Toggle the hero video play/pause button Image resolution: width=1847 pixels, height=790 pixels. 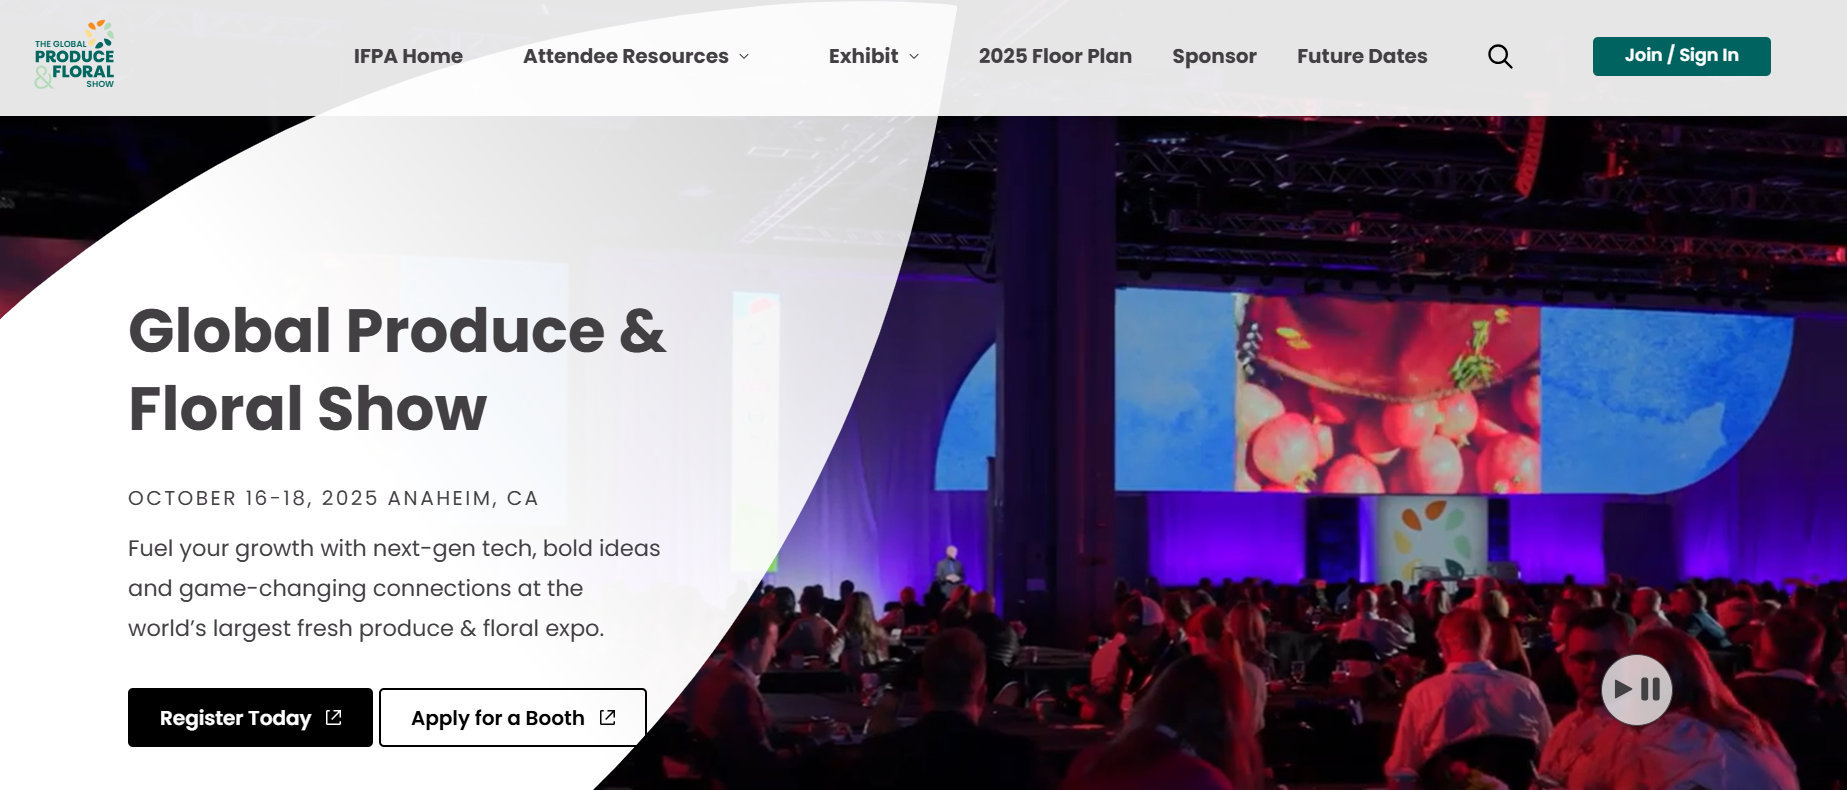click(x=1636, y=690)
